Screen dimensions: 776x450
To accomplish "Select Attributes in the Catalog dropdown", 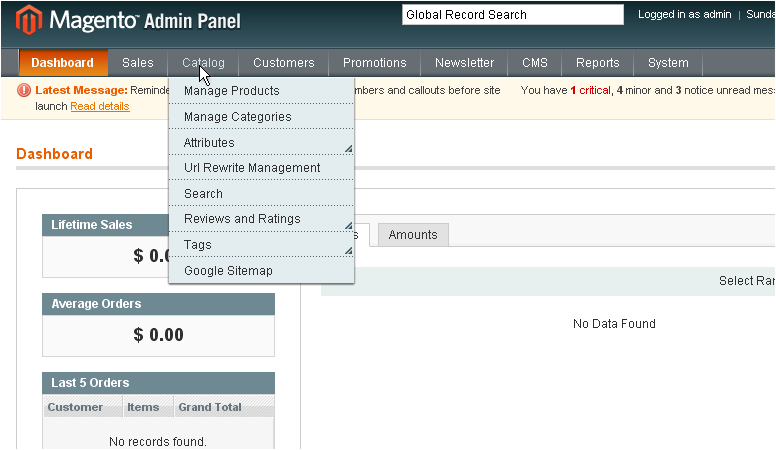I will (x=261, y=143).
